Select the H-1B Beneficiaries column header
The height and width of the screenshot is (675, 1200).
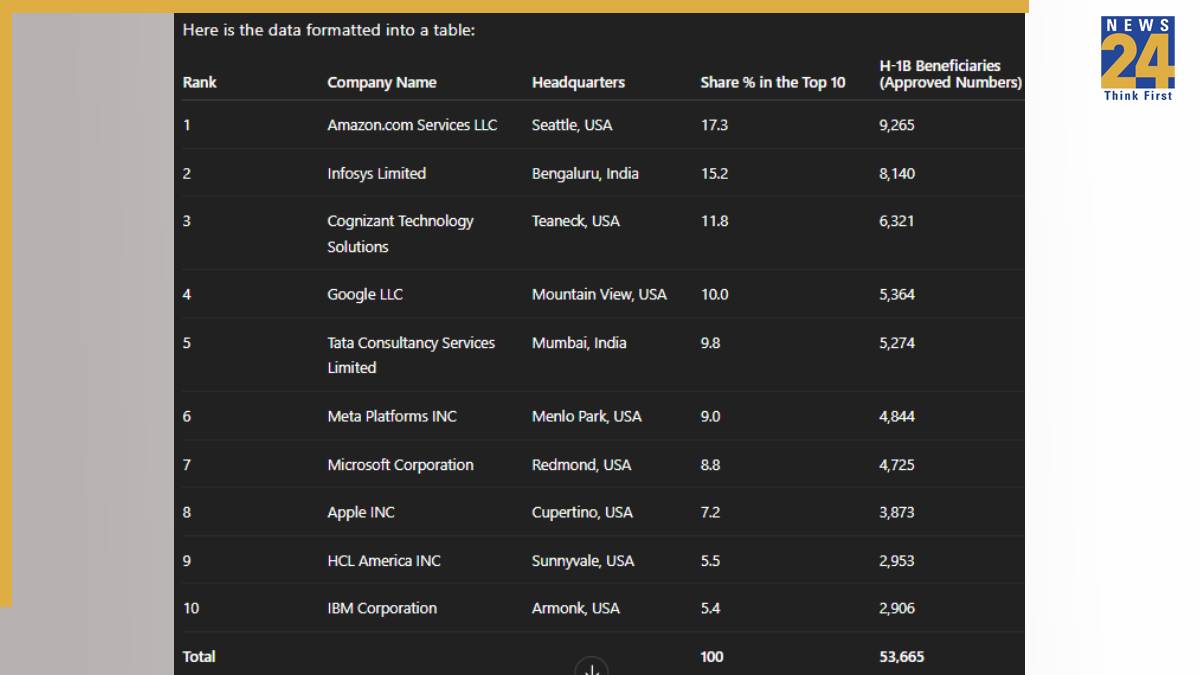coord(950,74)
